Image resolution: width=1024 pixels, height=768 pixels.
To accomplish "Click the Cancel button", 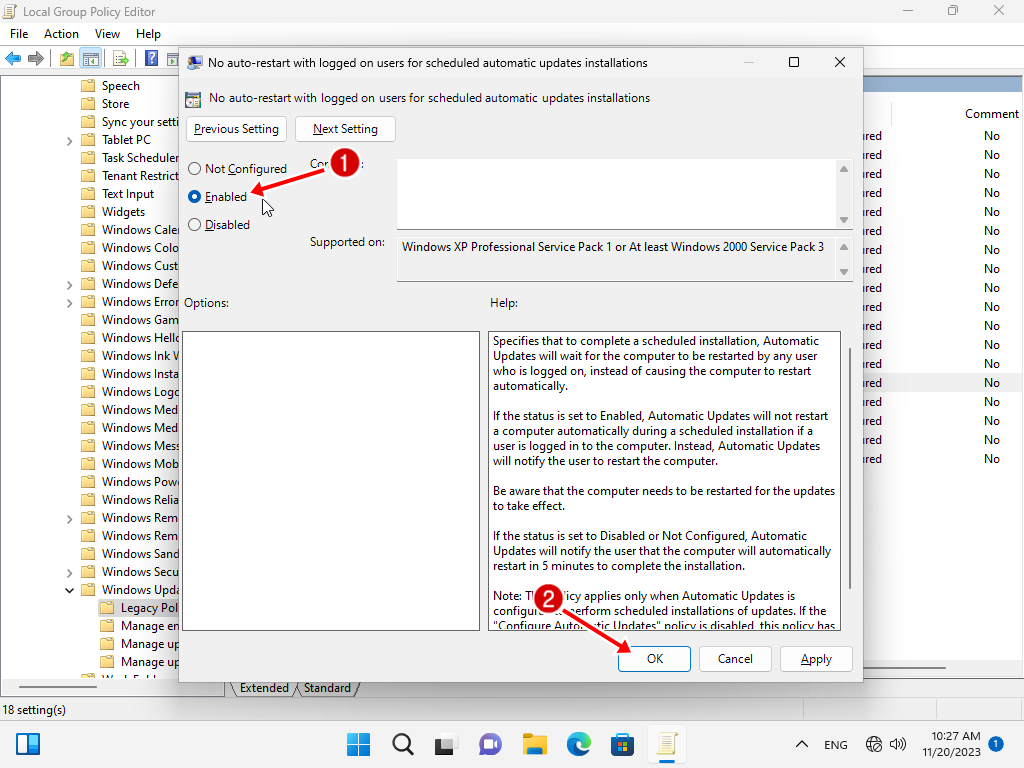I will (735, 659).
